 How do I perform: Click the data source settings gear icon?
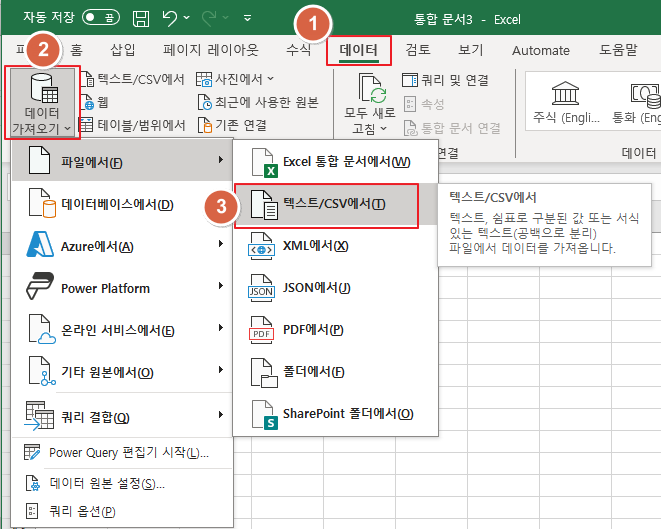(33, 483)
